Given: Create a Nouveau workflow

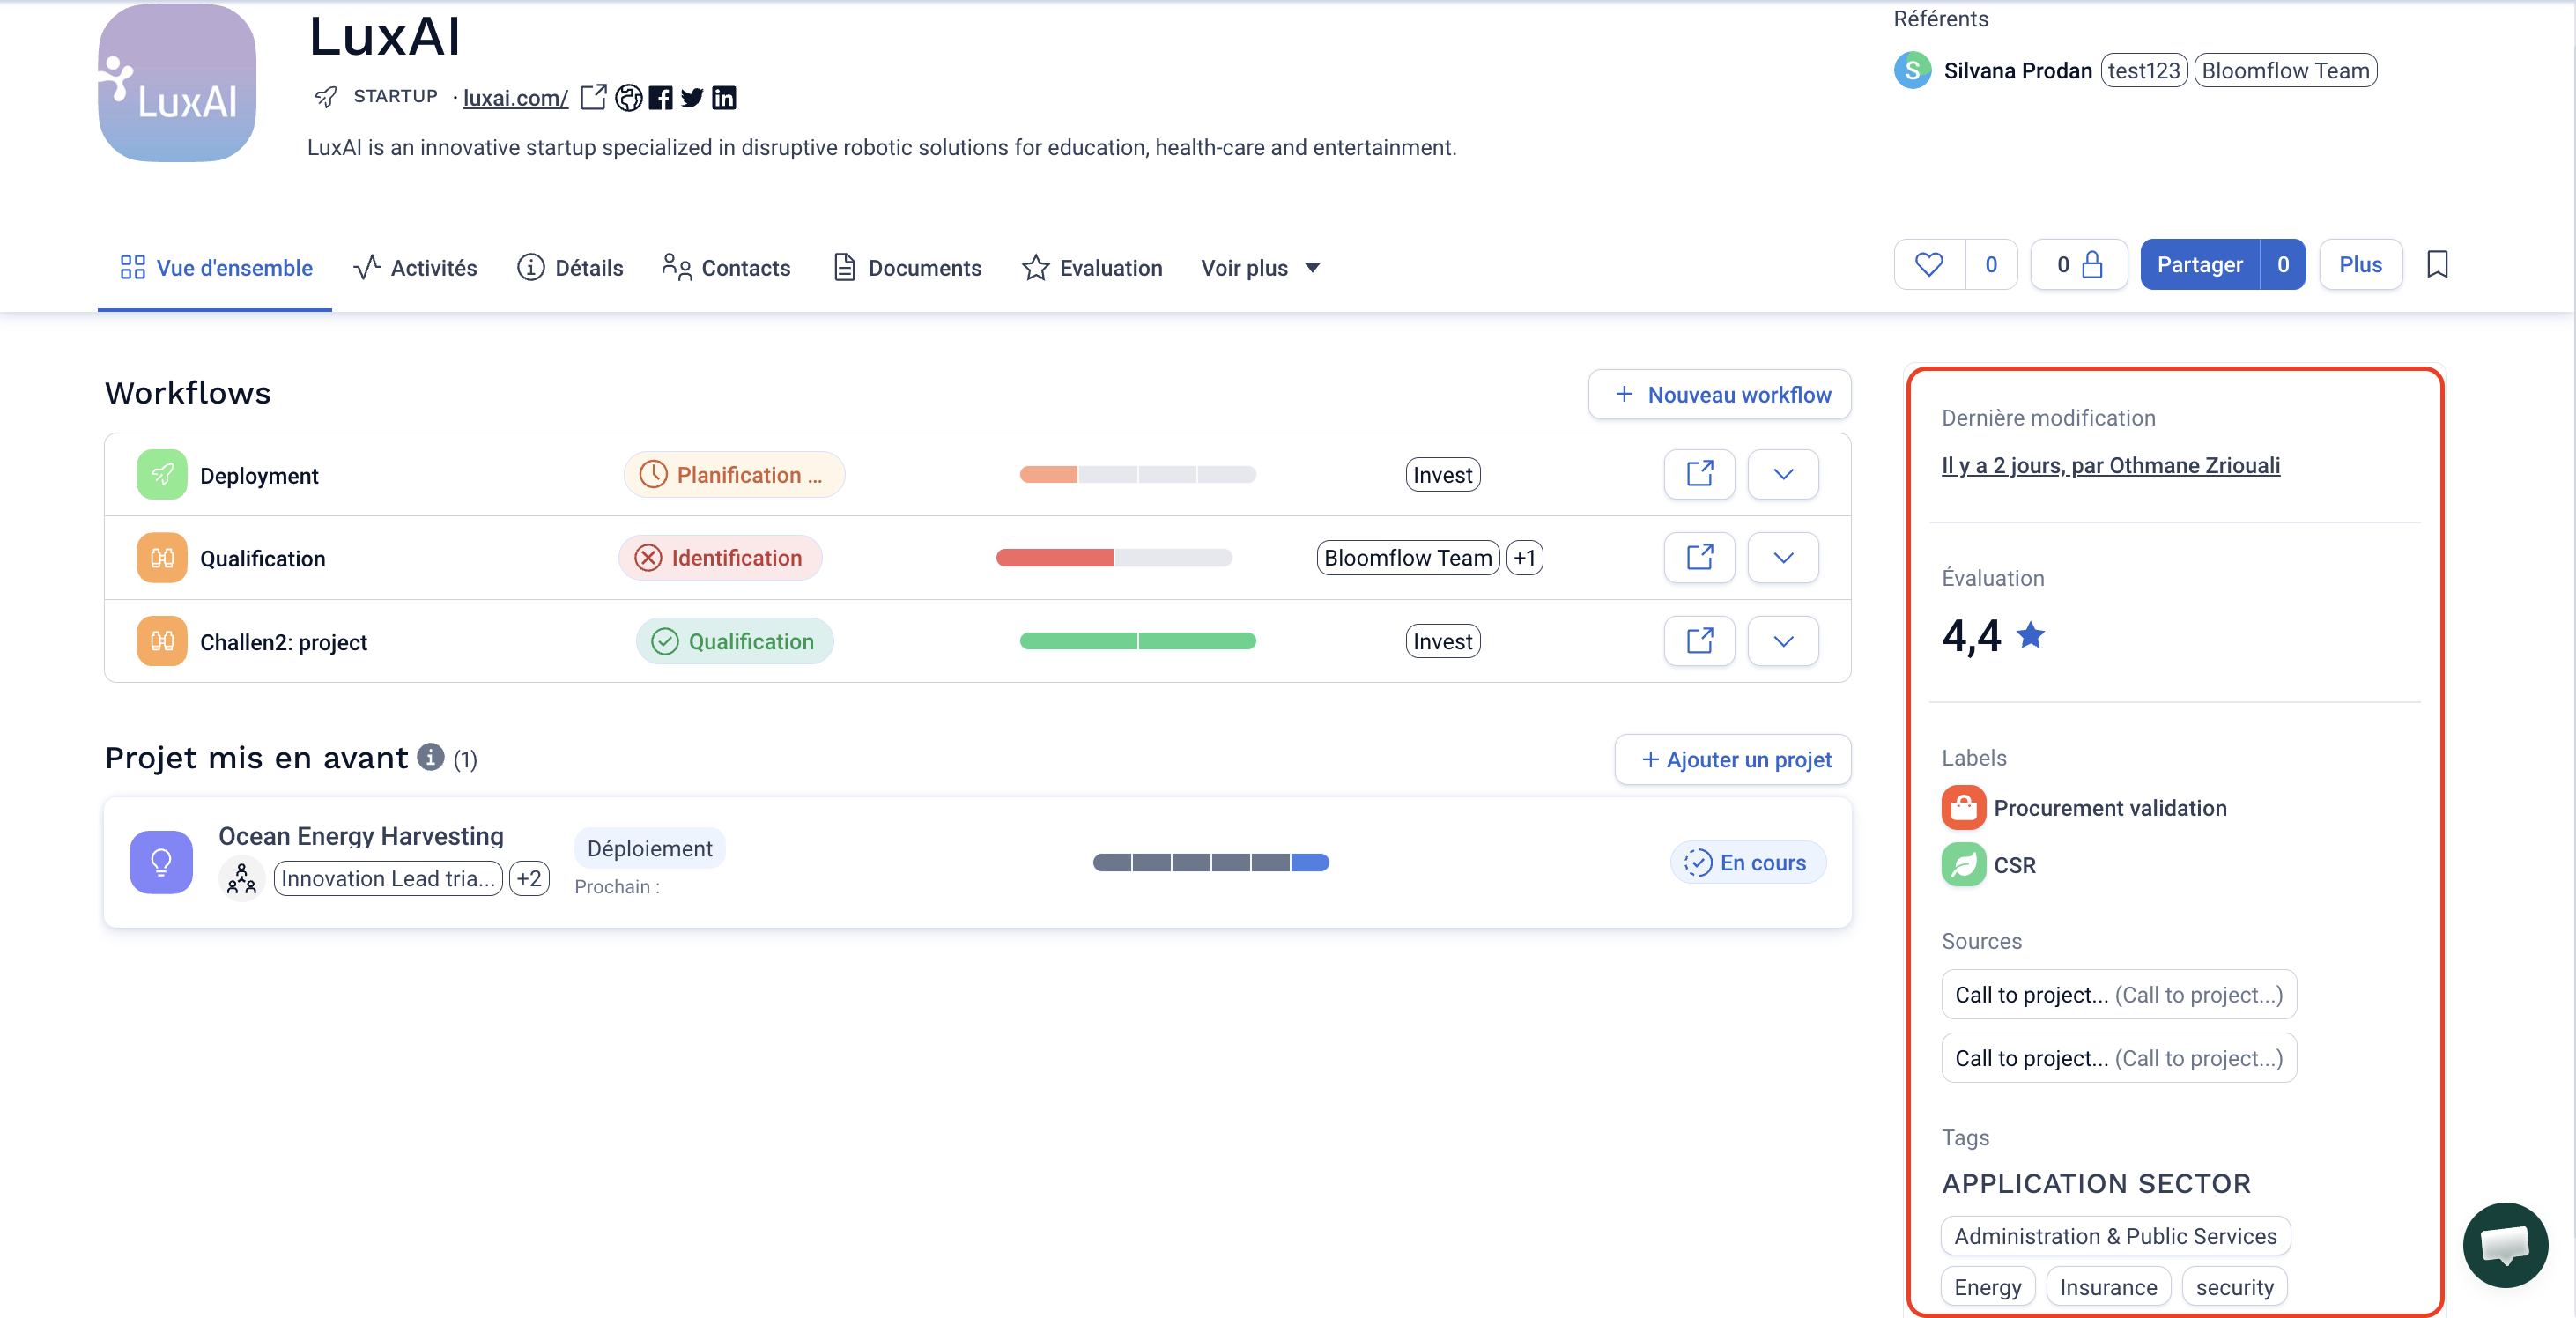Looking at the screenshot, I should click(x=1719, y=395).
